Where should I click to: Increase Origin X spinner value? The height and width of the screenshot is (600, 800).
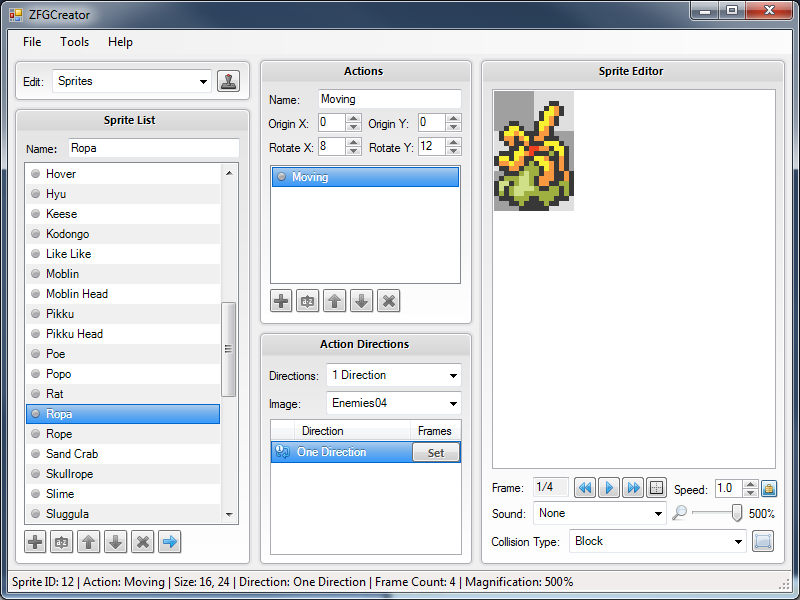[x=353, y=118]
